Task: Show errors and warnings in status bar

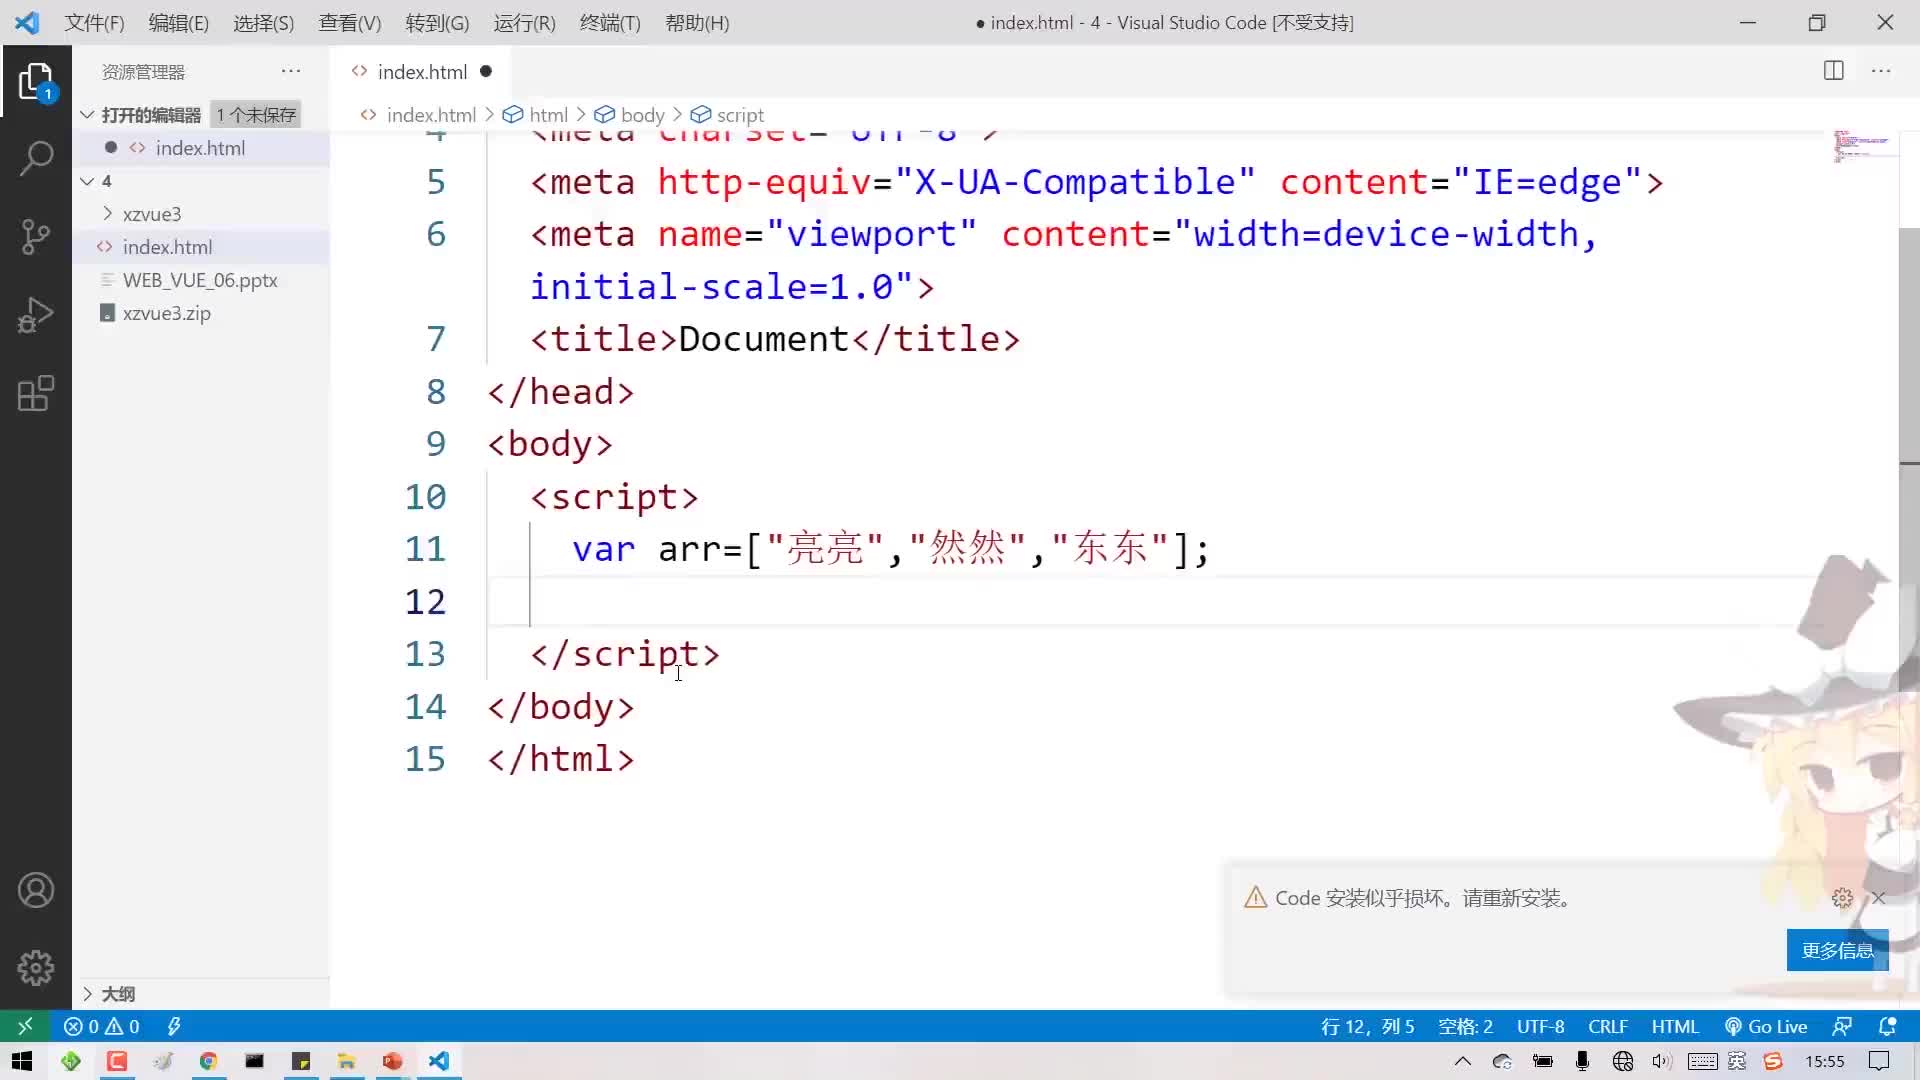Action: tap(101, 1026)
